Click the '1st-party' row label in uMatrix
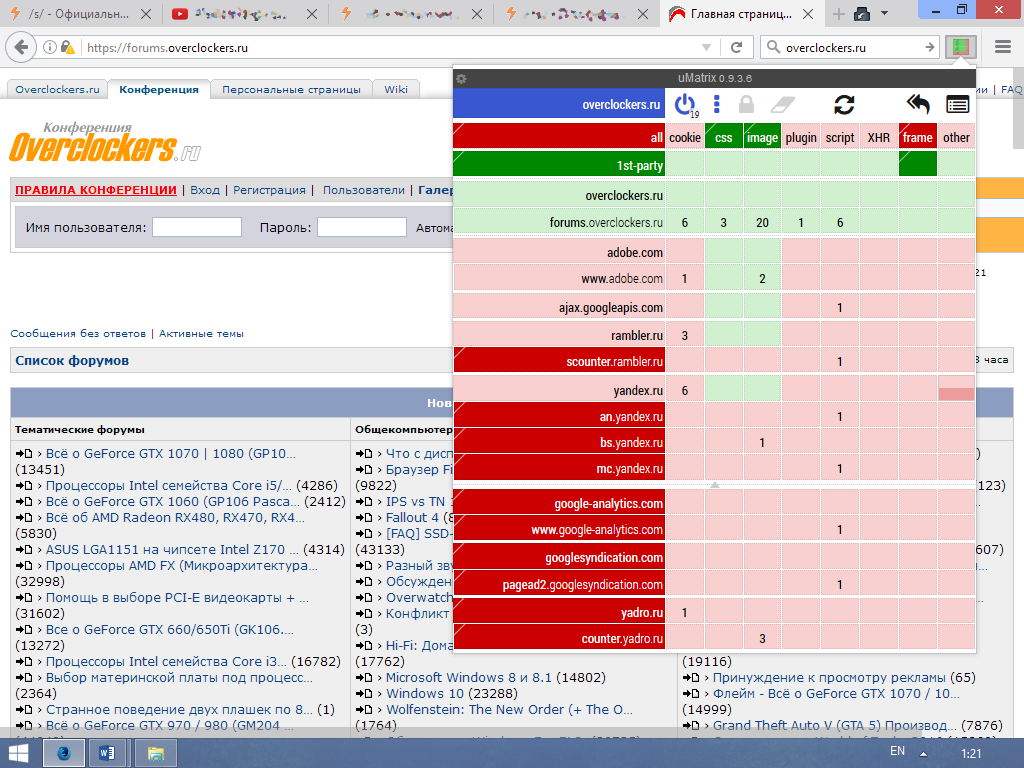The image size is (1024, 768). 559,165
